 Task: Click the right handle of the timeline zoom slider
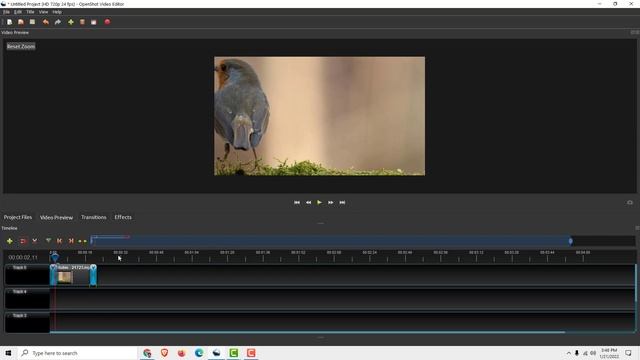(x=571, y=241)
